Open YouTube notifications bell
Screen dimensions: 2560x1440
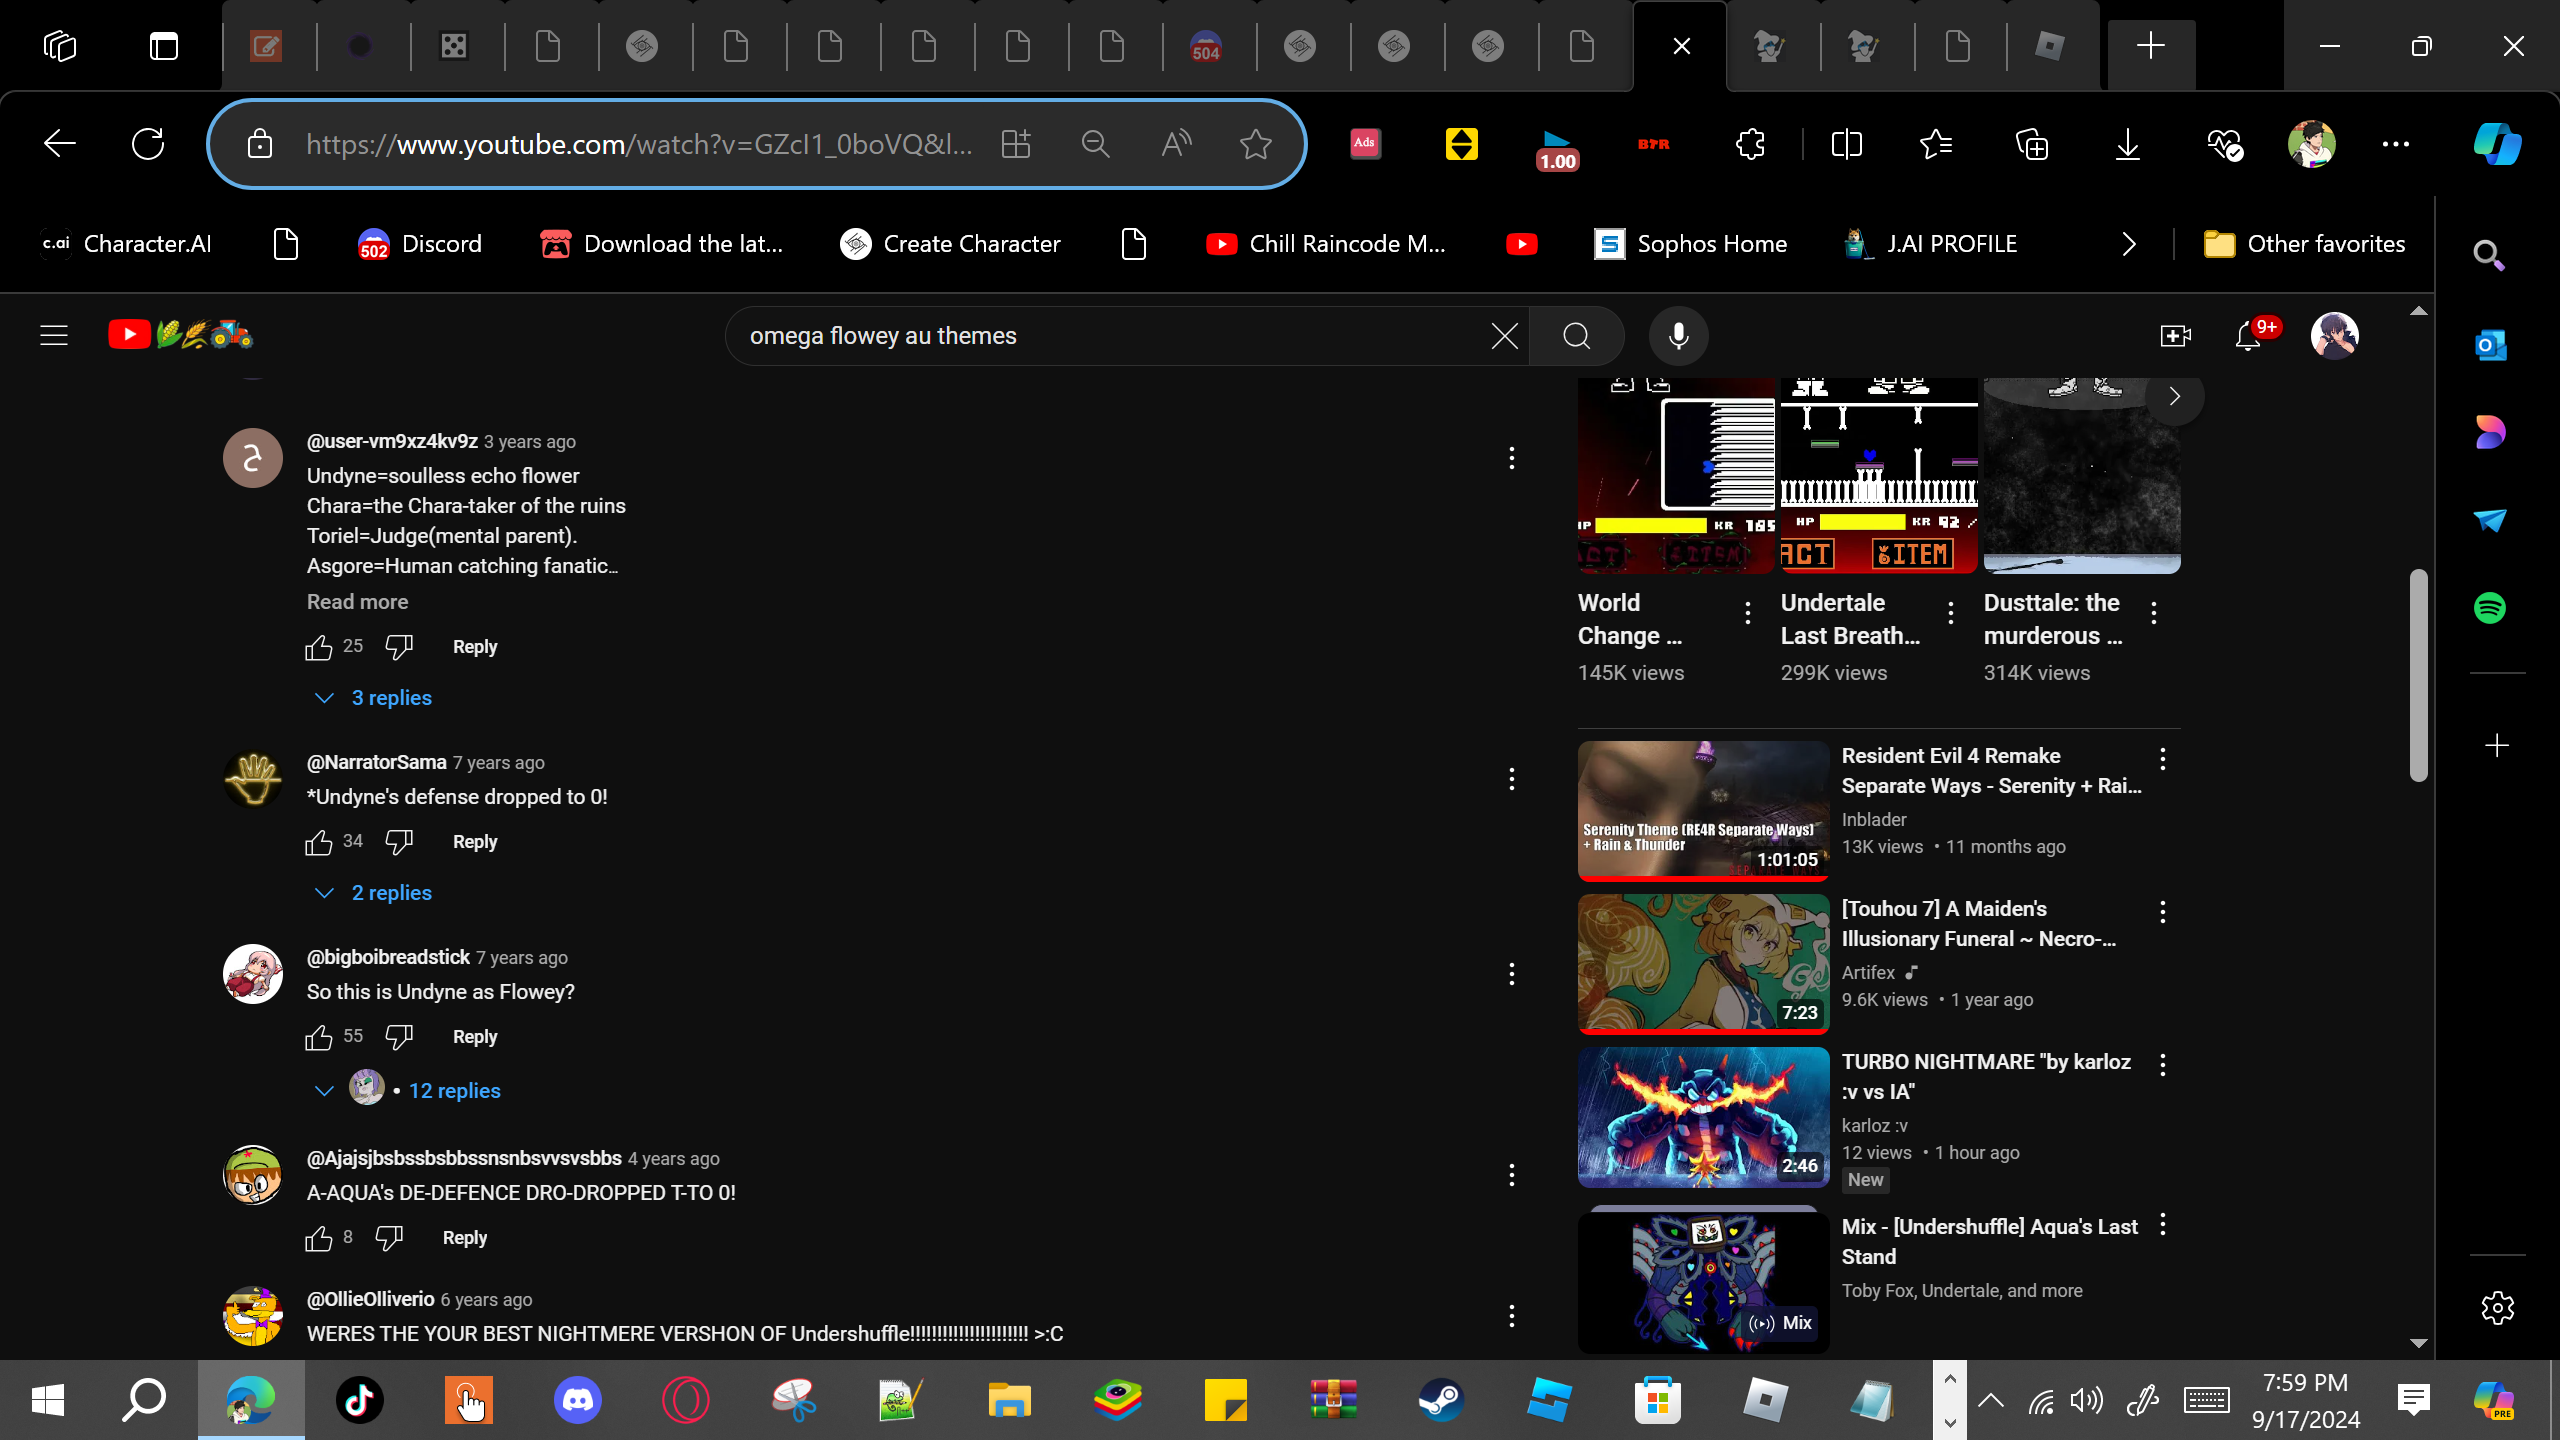(x=2248, y=336)
